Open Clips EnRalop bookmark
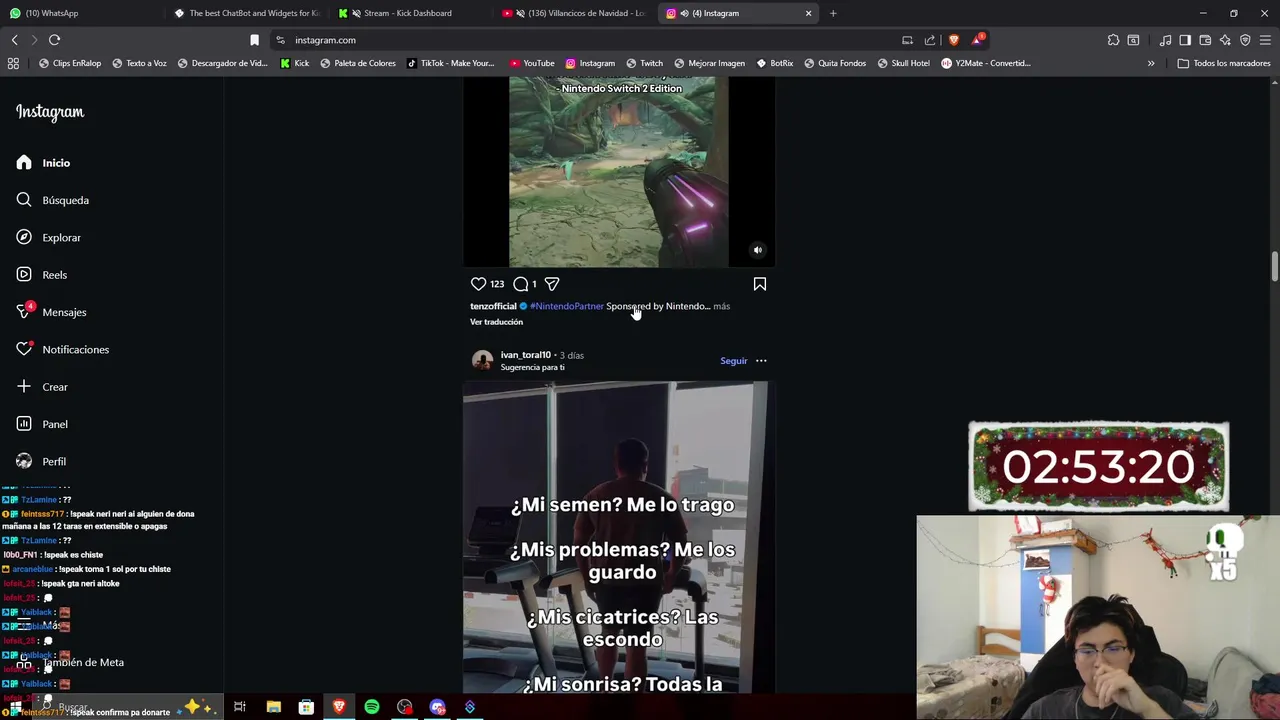The height and width of the screenshot is (720, 1280). (70, 63)
